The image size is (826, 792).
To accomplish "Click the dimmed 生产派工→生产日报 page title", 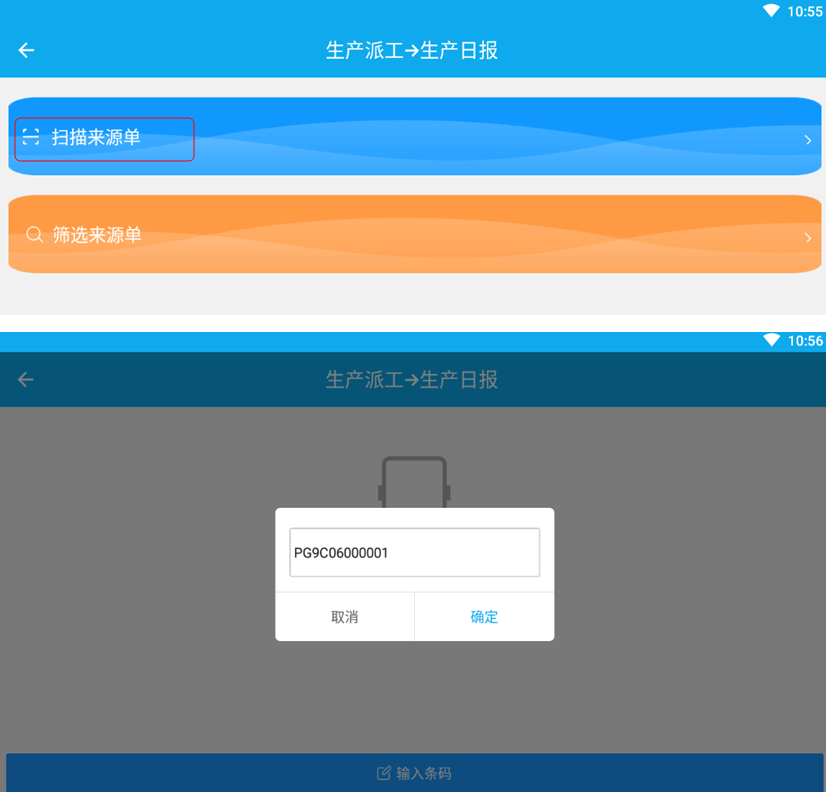I will [x=412, y=380].
